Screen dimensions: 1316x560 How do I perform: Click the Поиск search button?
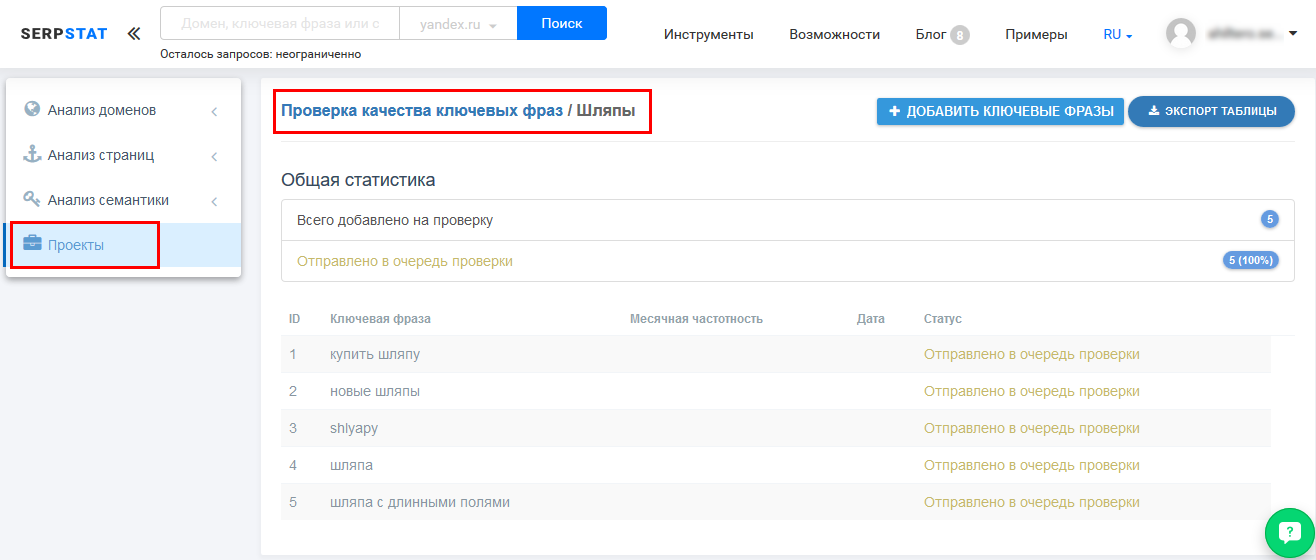[x=561, y=23]
